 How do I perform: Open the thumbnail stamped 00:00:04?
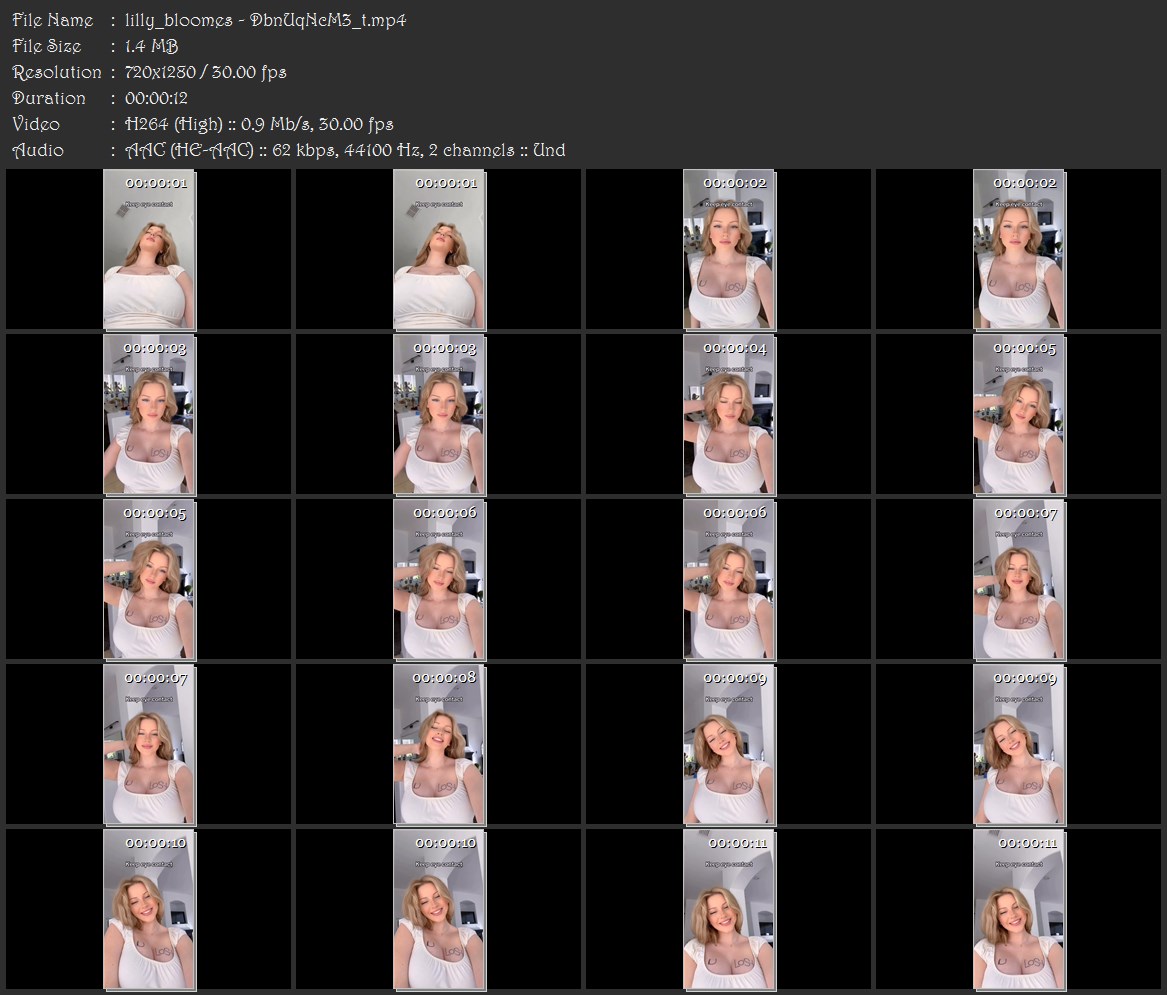(729, 415)
